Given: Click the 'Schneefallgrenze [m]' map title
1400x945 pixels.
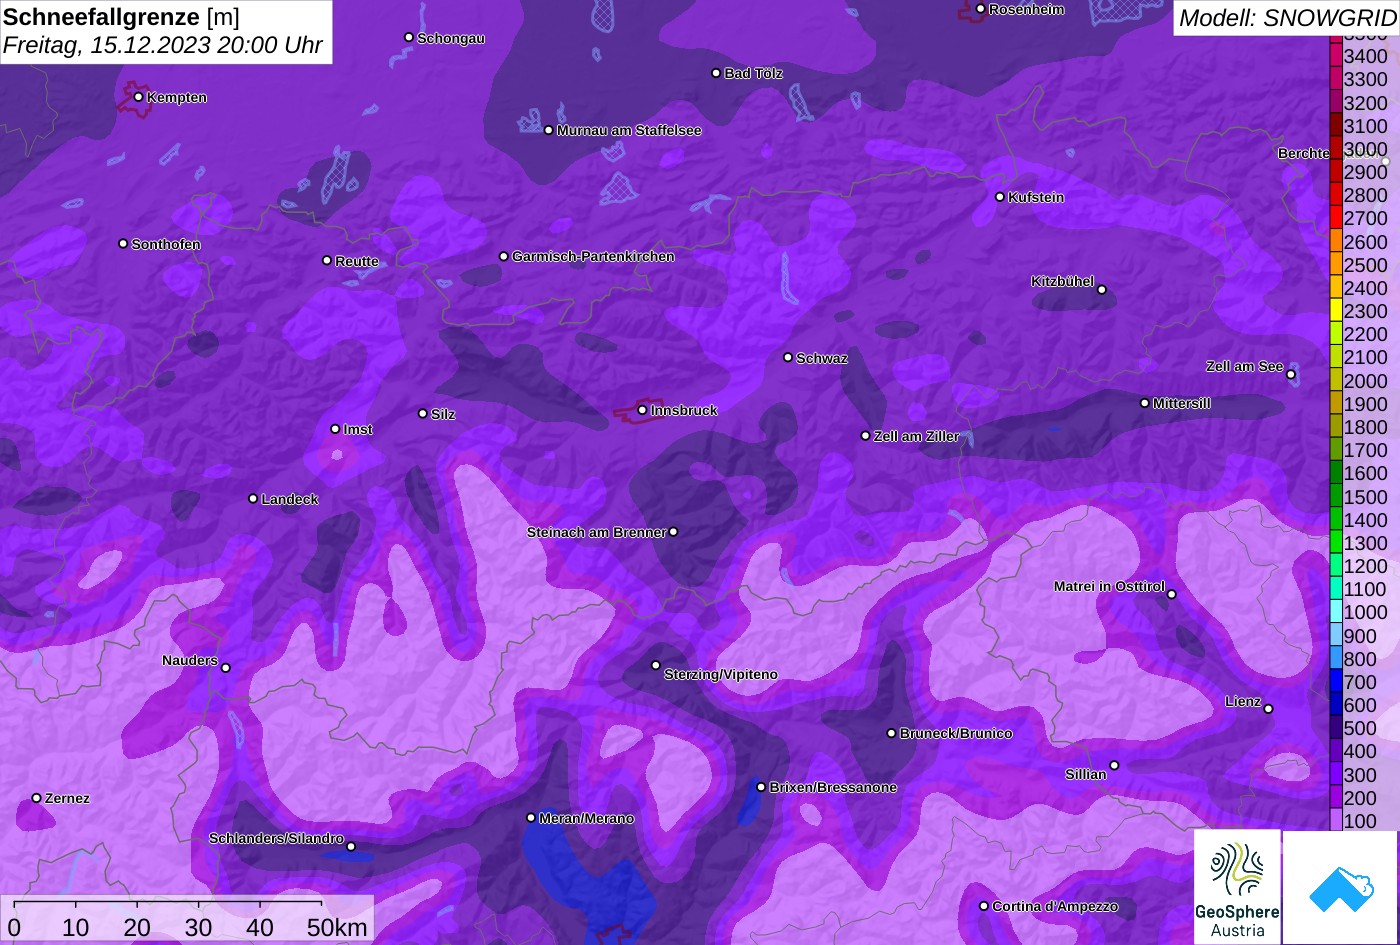Looking at the screenshot, I should [x=121, y=17].
